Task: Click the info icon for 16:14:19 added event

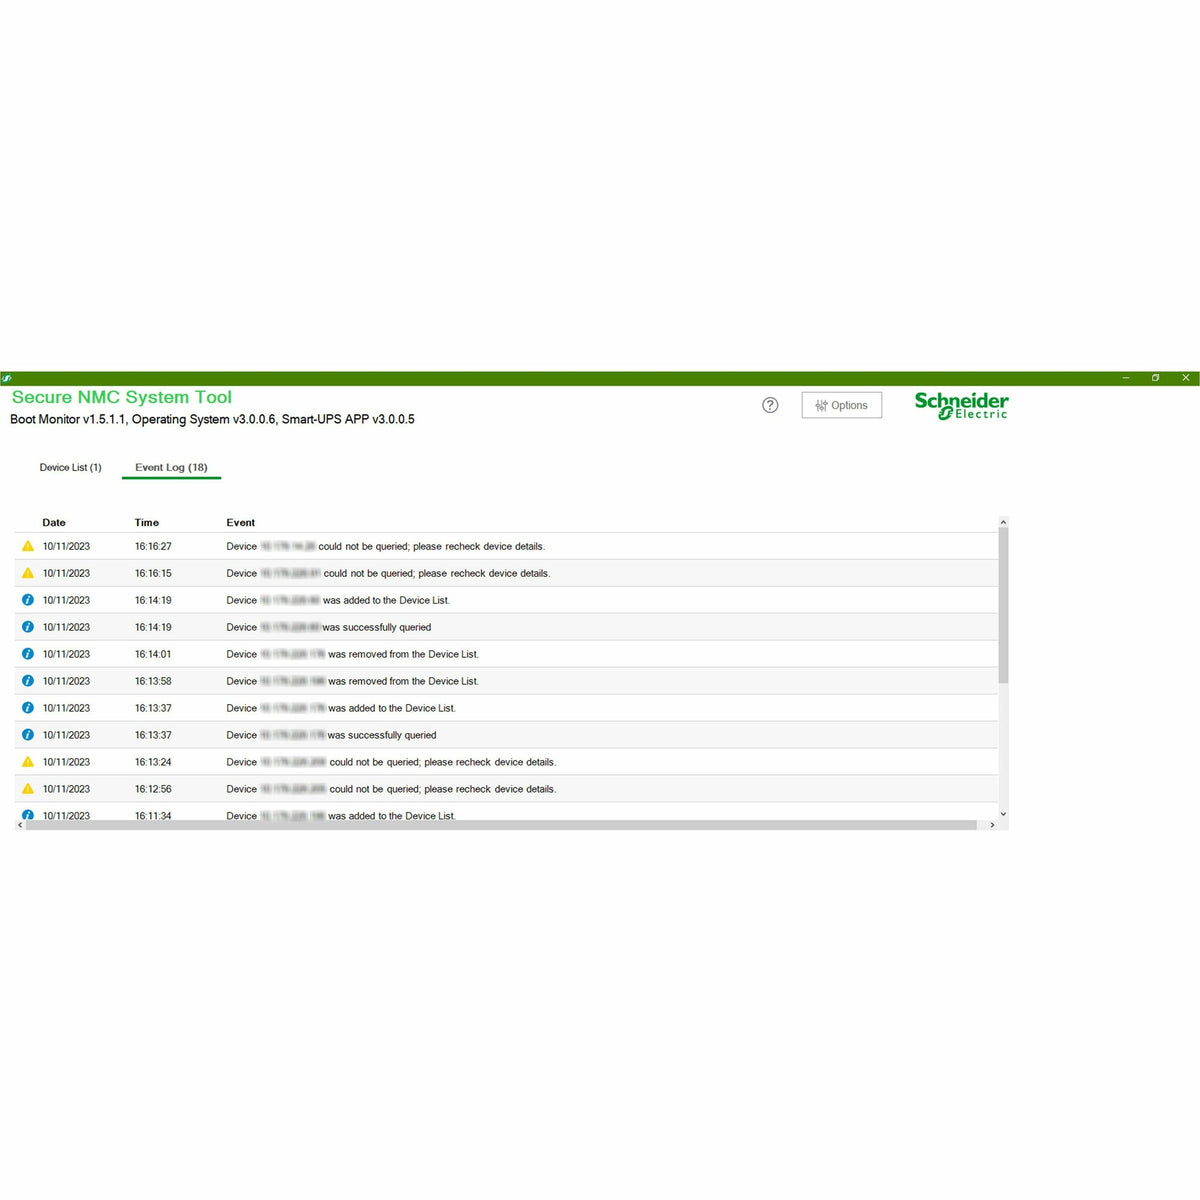Action: click(28, 600)
